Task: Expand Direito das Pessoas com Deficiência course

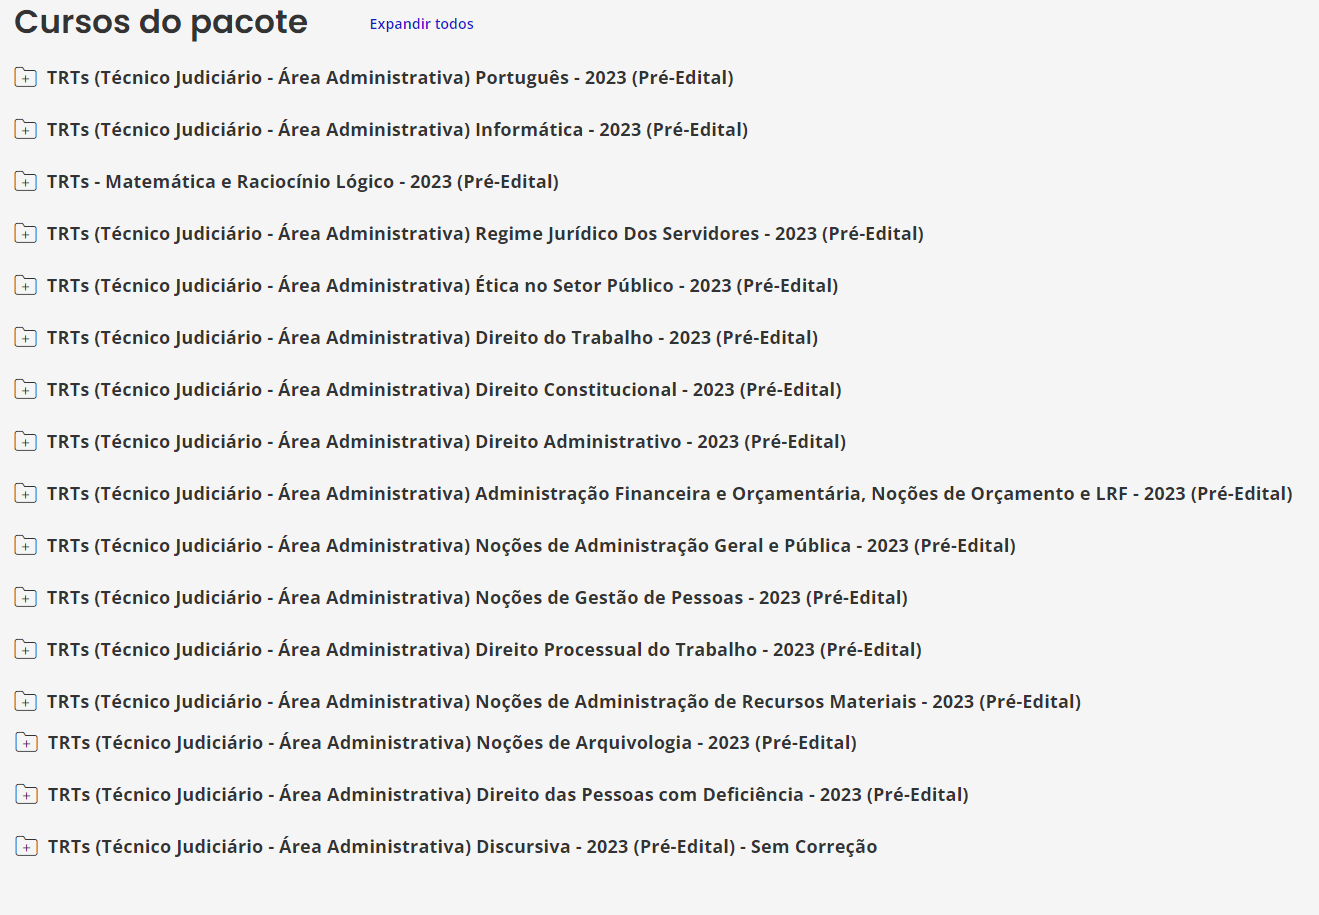Action: 508,795
